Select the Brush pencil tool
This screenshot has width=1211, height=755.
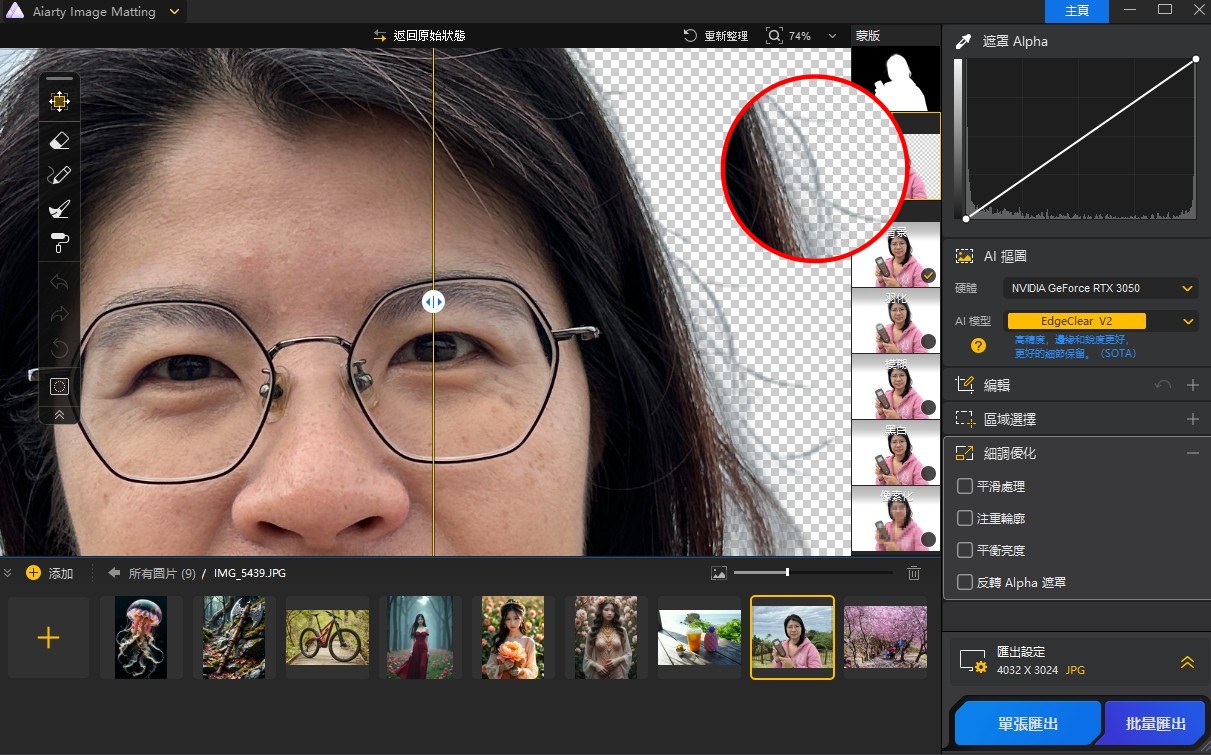pyautogui.click(x=59, y=176)
